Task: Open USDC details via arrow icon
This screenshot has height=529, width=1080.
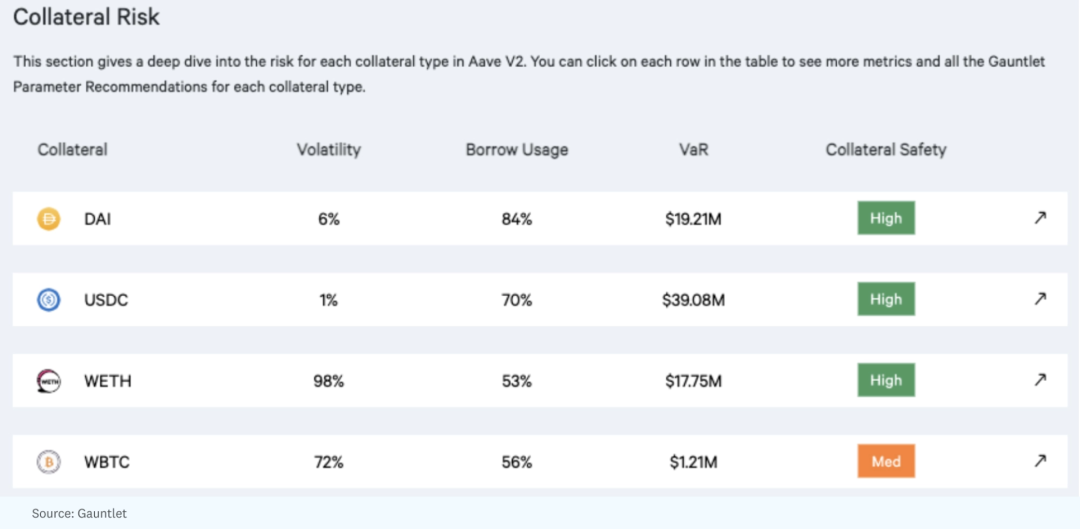Action: (x=1040, y=299)
